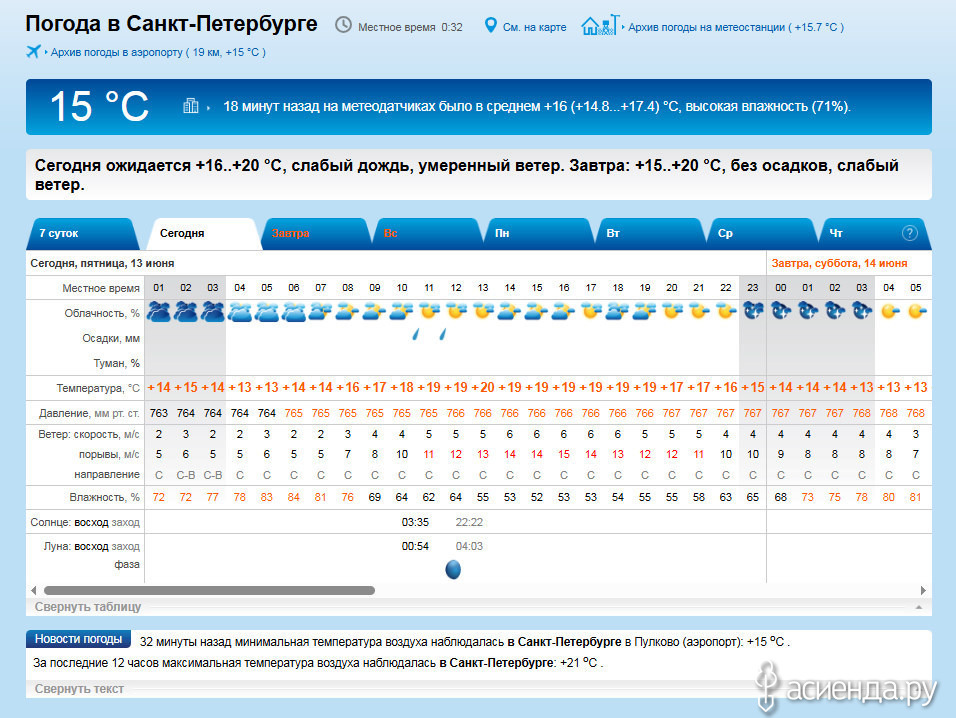This screenshot has height=718, width=956.
Task: Open См. на карте link
Action: (x=534, y=27)
